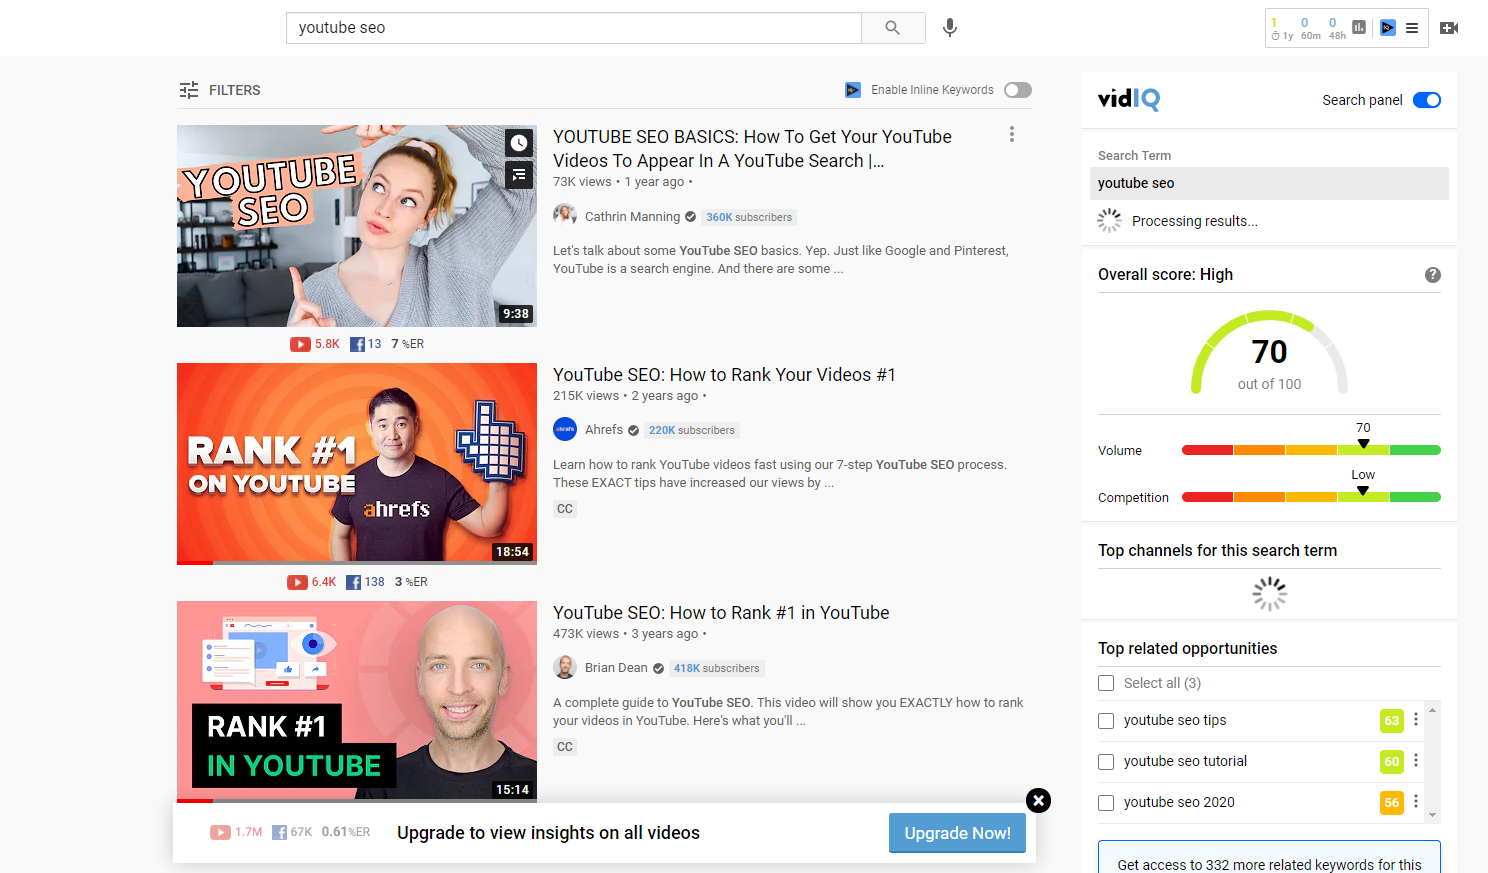This screenshot has height=873, width=1488.
Task: Click the Cathrin Manning channel avatar
Action: [565, 215]
